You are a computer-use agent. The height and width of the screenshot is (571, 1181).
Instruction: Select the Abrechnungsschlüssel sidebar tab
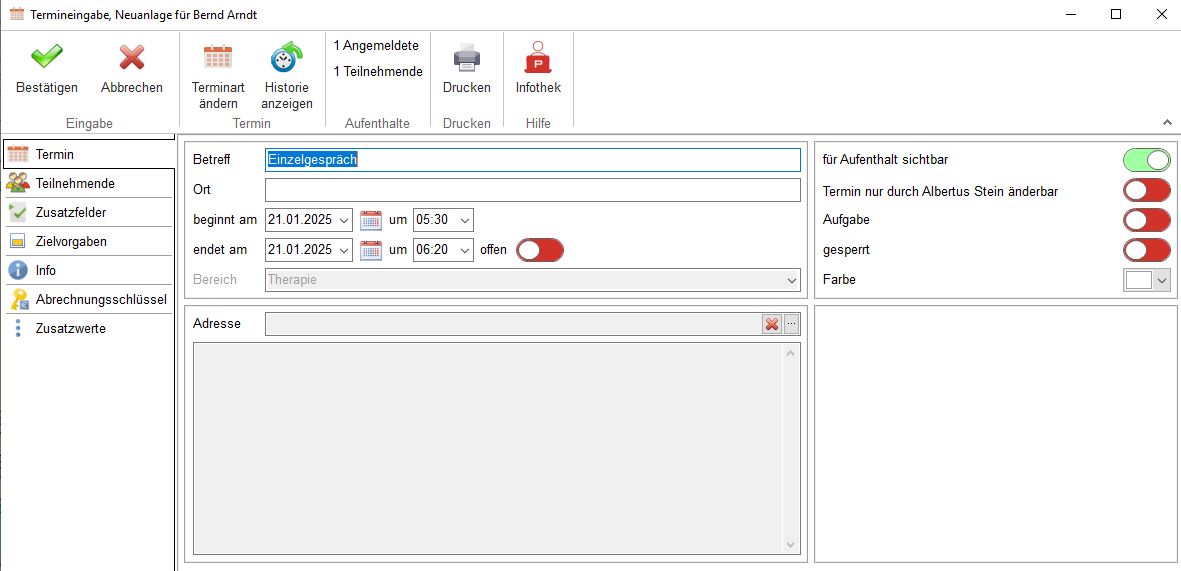click(x=100, y=300)
